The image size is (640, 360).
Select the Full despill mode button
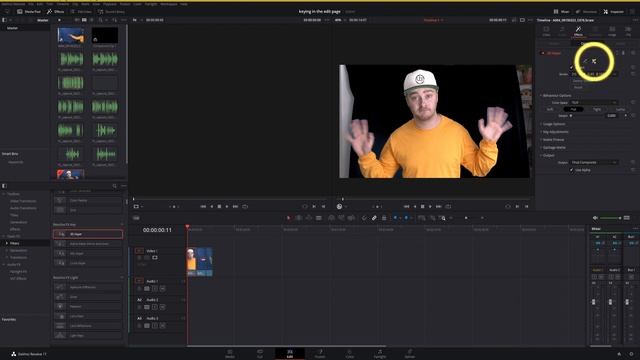coord(573,109)
